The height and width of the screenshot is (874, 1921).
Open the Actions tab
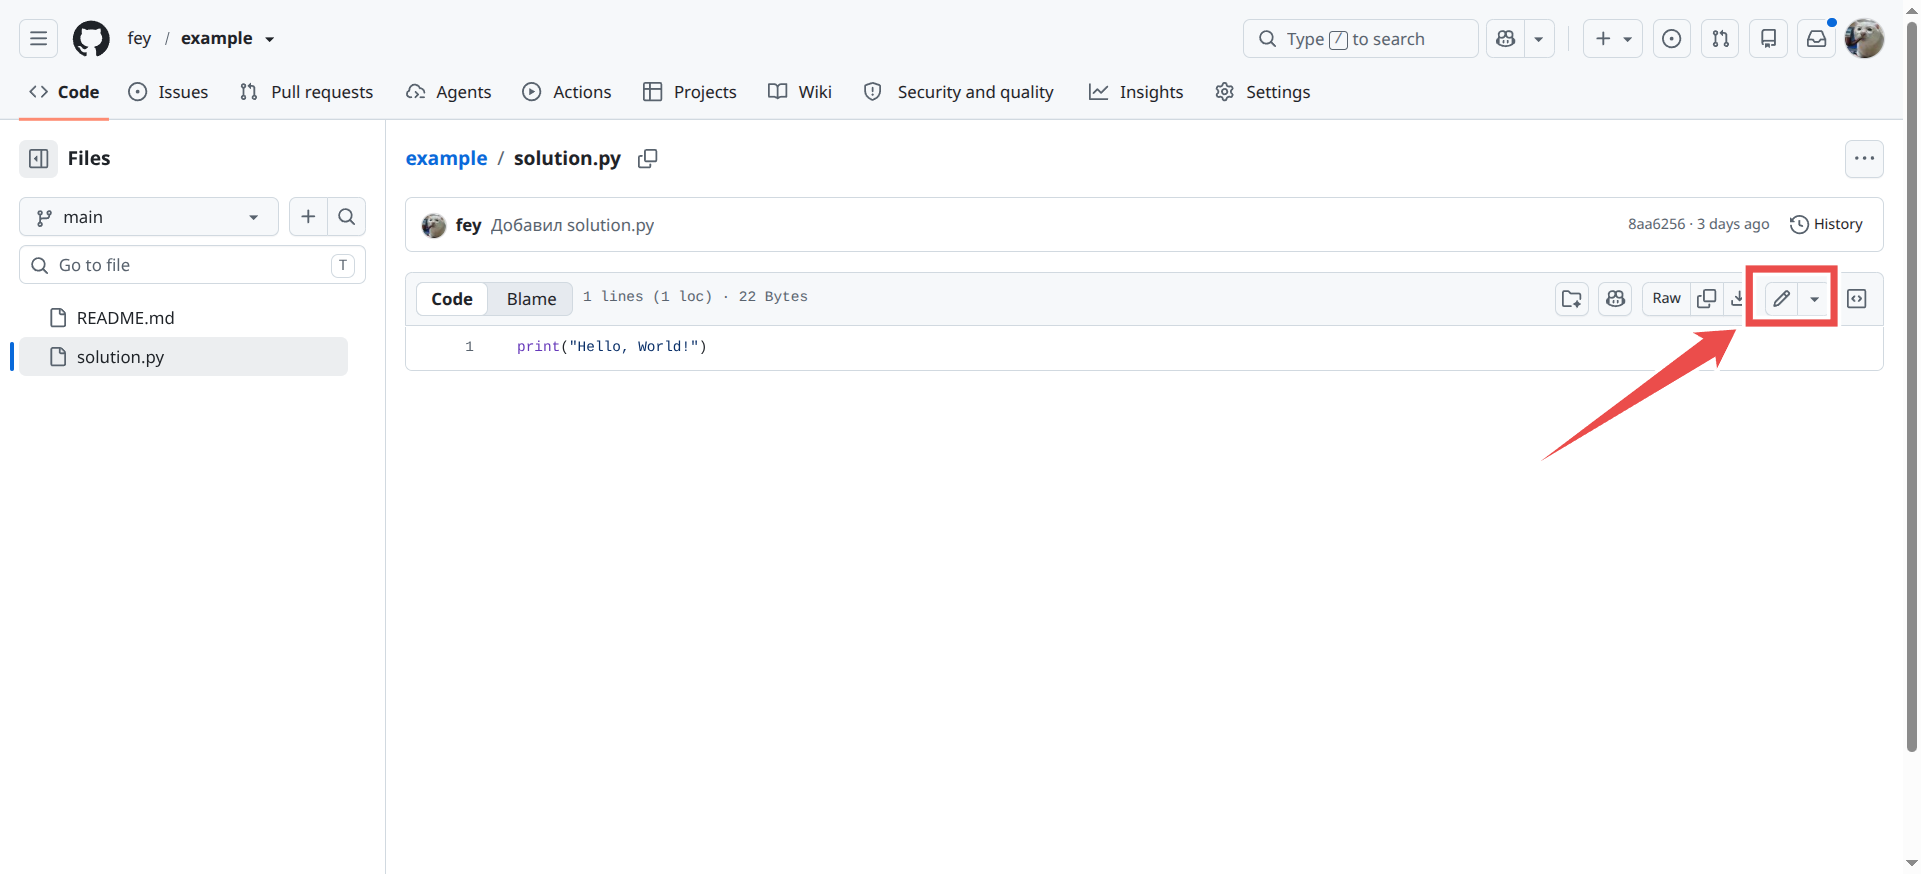(567, 92)
